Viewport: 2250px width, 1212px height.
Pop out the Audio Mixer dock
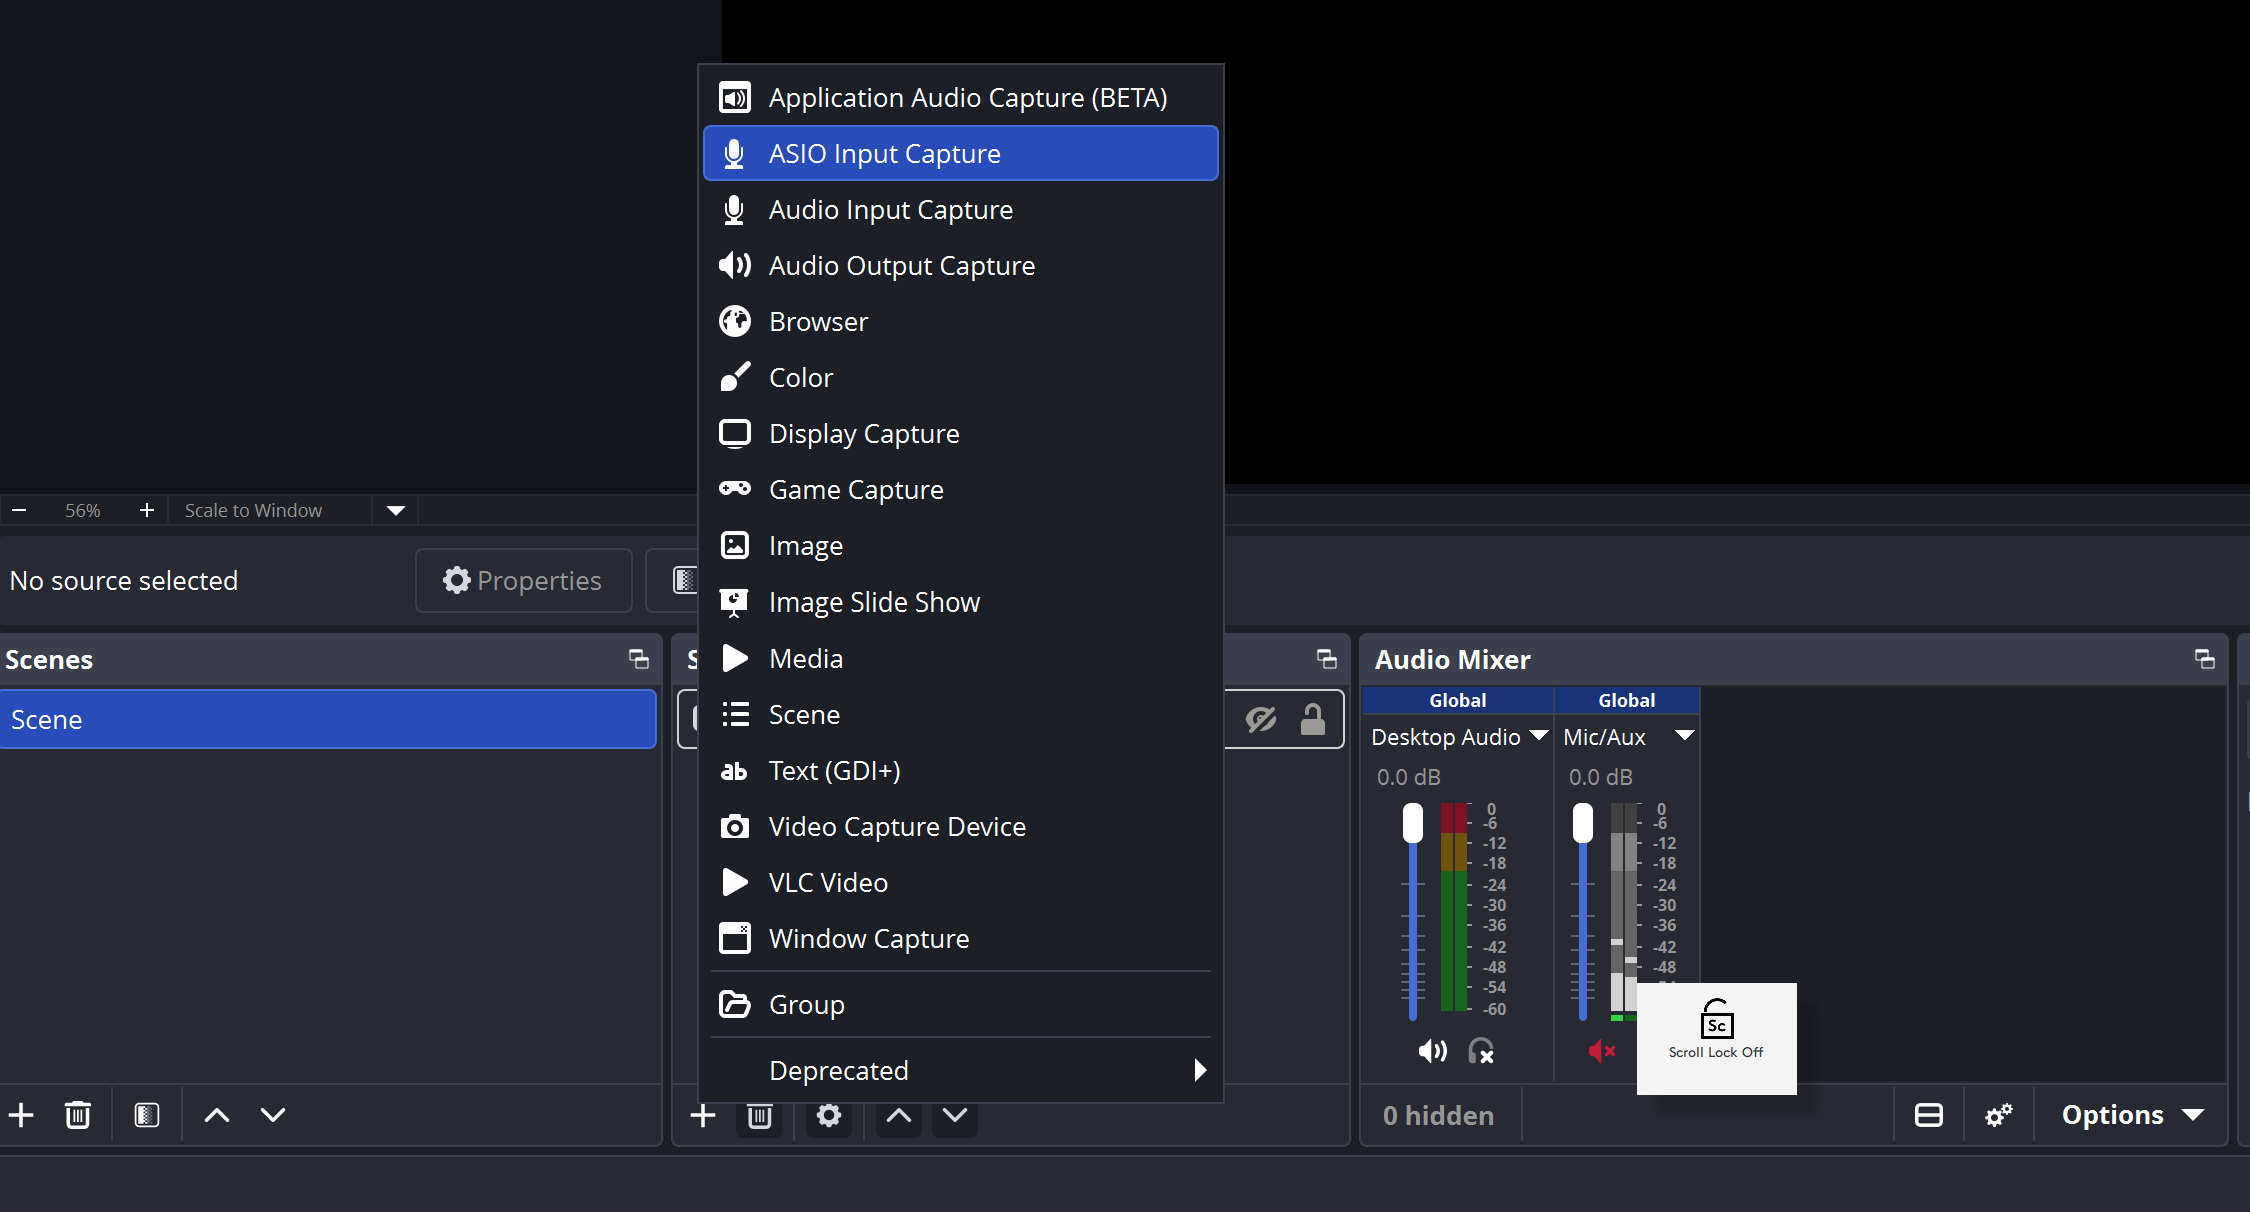[x=2204, y=659]
